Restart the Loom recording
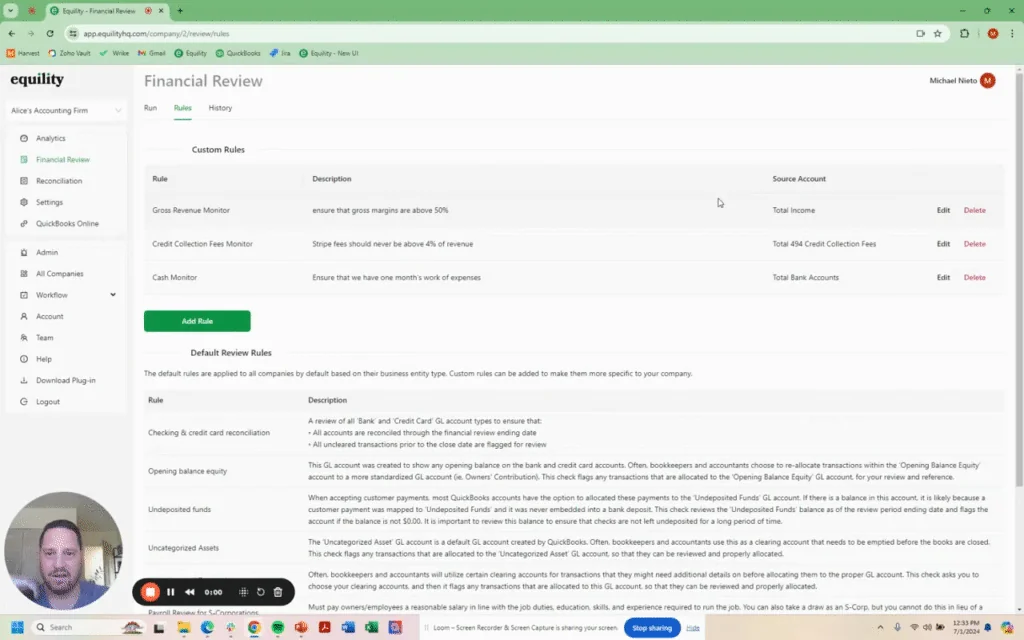This screenshot has height=640, width=1024. click(x=258, y=591)
